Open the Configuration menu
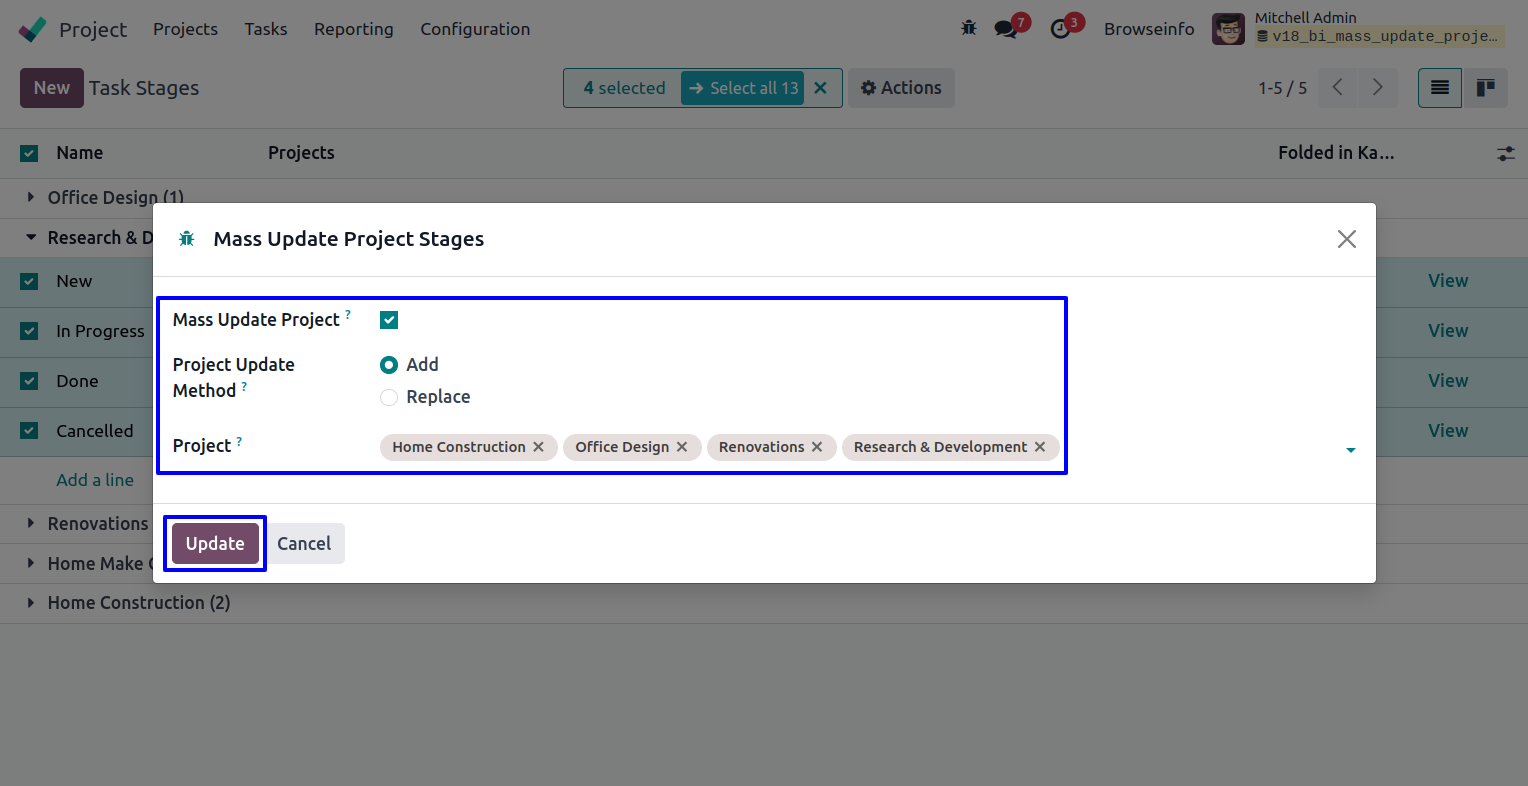The image size is (1528, 786). (x=475, y=29)
